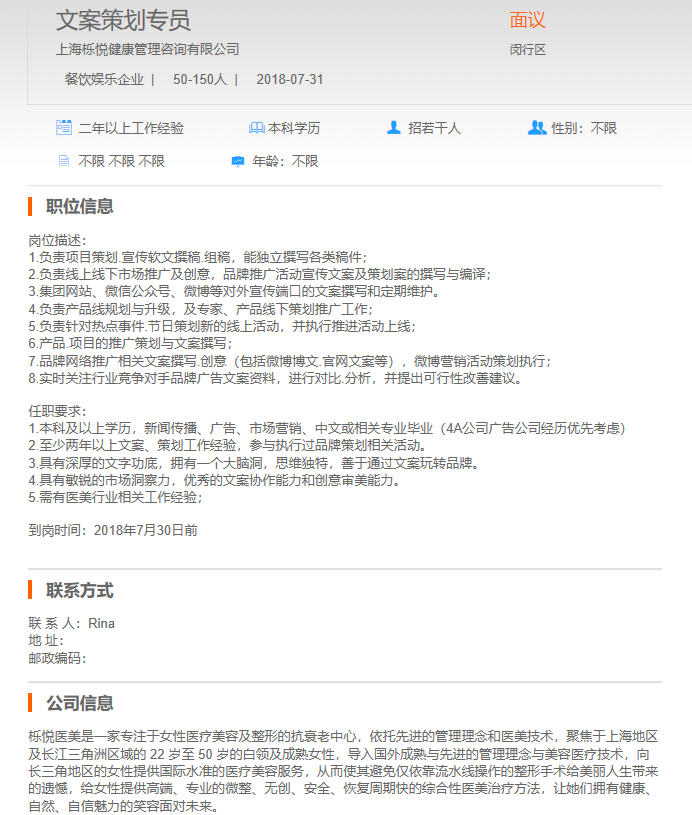Jump to the 联系方式 section heading
Viewport: 692px width, 815px height.
[x=80, y=590]
